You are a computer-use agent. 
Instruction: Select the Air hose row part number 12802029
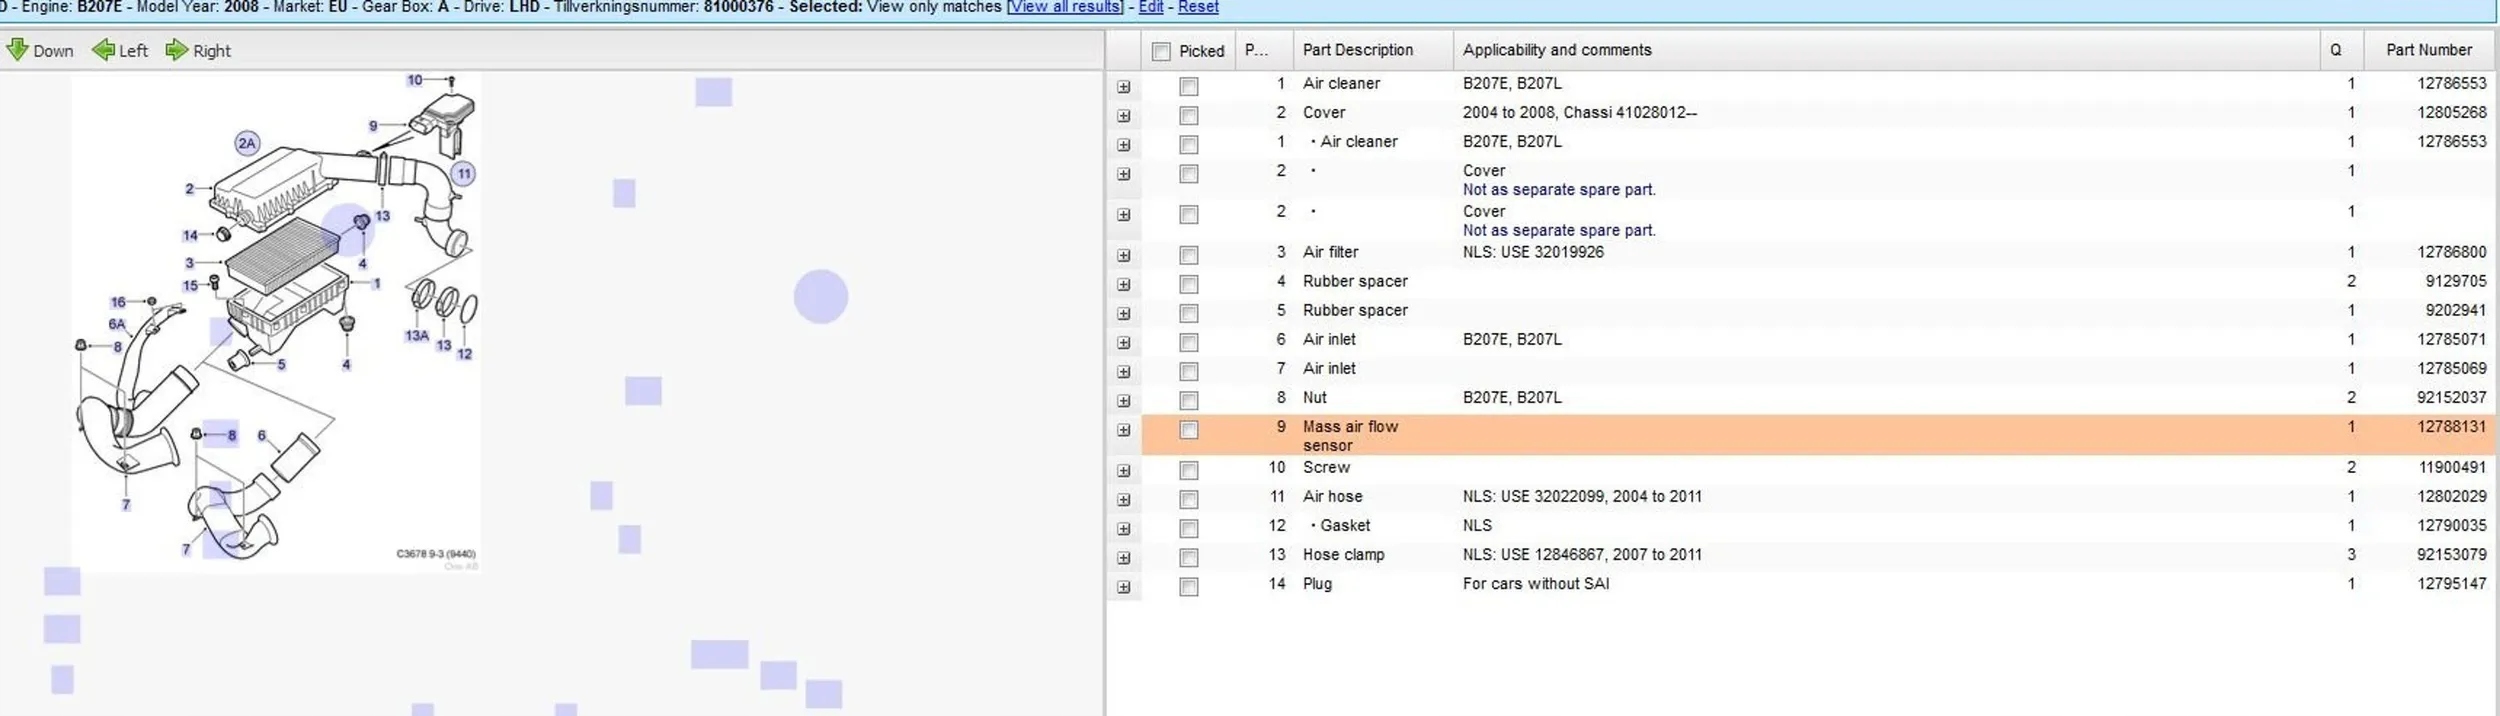[2451, 497]
